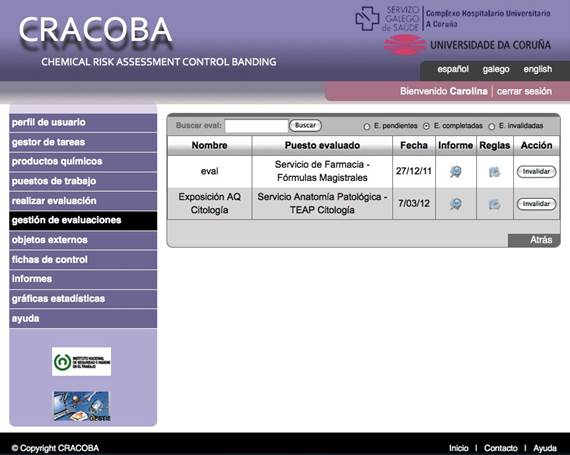Open the Reglas icon for eval row
This screenshot has width=570, height=455.
(x=494, y=172)
